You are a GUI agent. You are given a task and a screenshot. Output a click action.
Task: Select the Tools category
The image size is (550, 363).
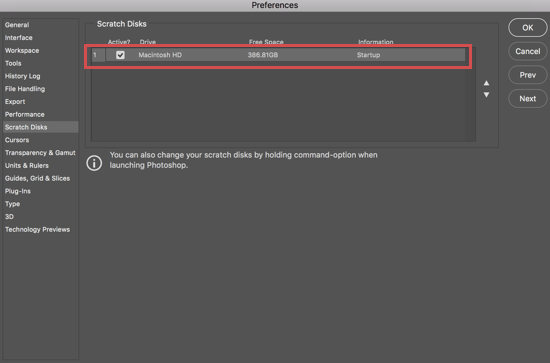[13, 63]
